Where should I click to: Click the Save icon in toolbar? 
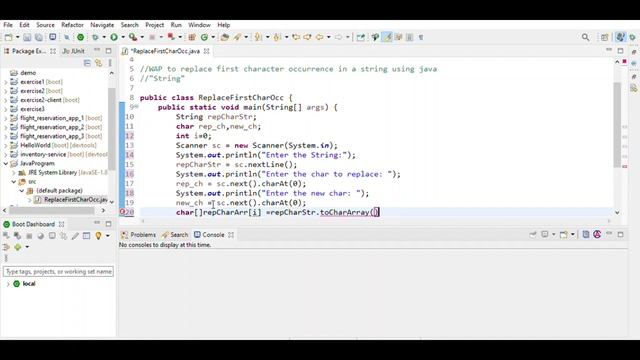click(x=27, y=37)
